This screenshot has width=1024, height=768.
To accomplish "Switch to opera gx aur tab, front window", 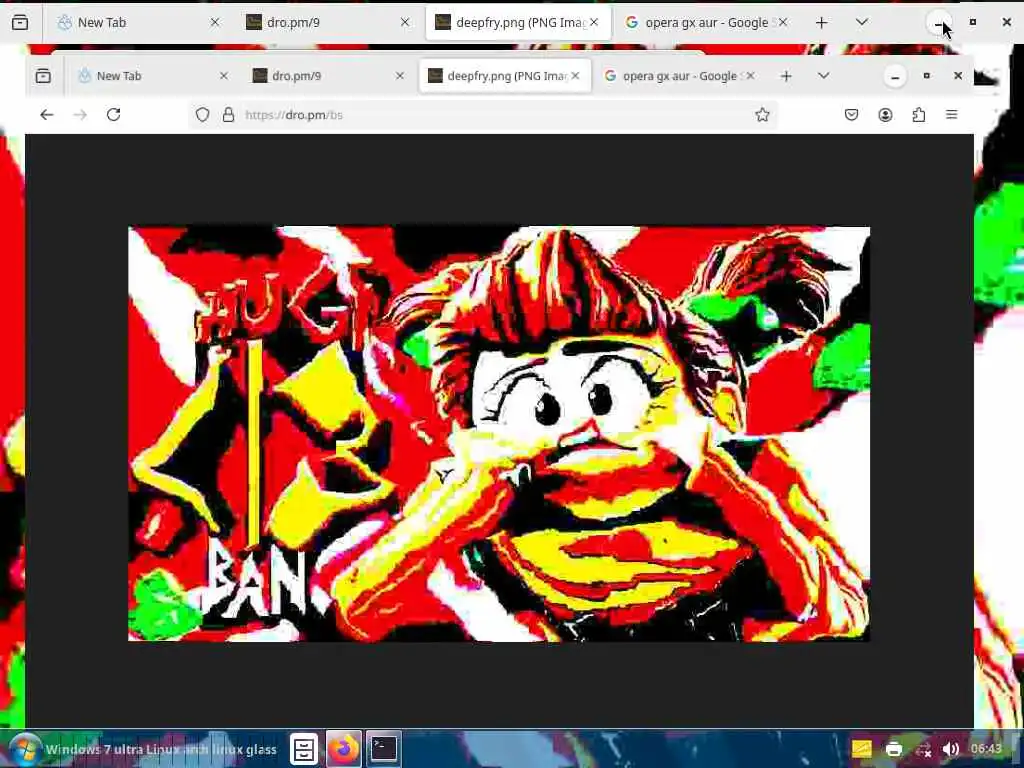I will pos(679,76).
